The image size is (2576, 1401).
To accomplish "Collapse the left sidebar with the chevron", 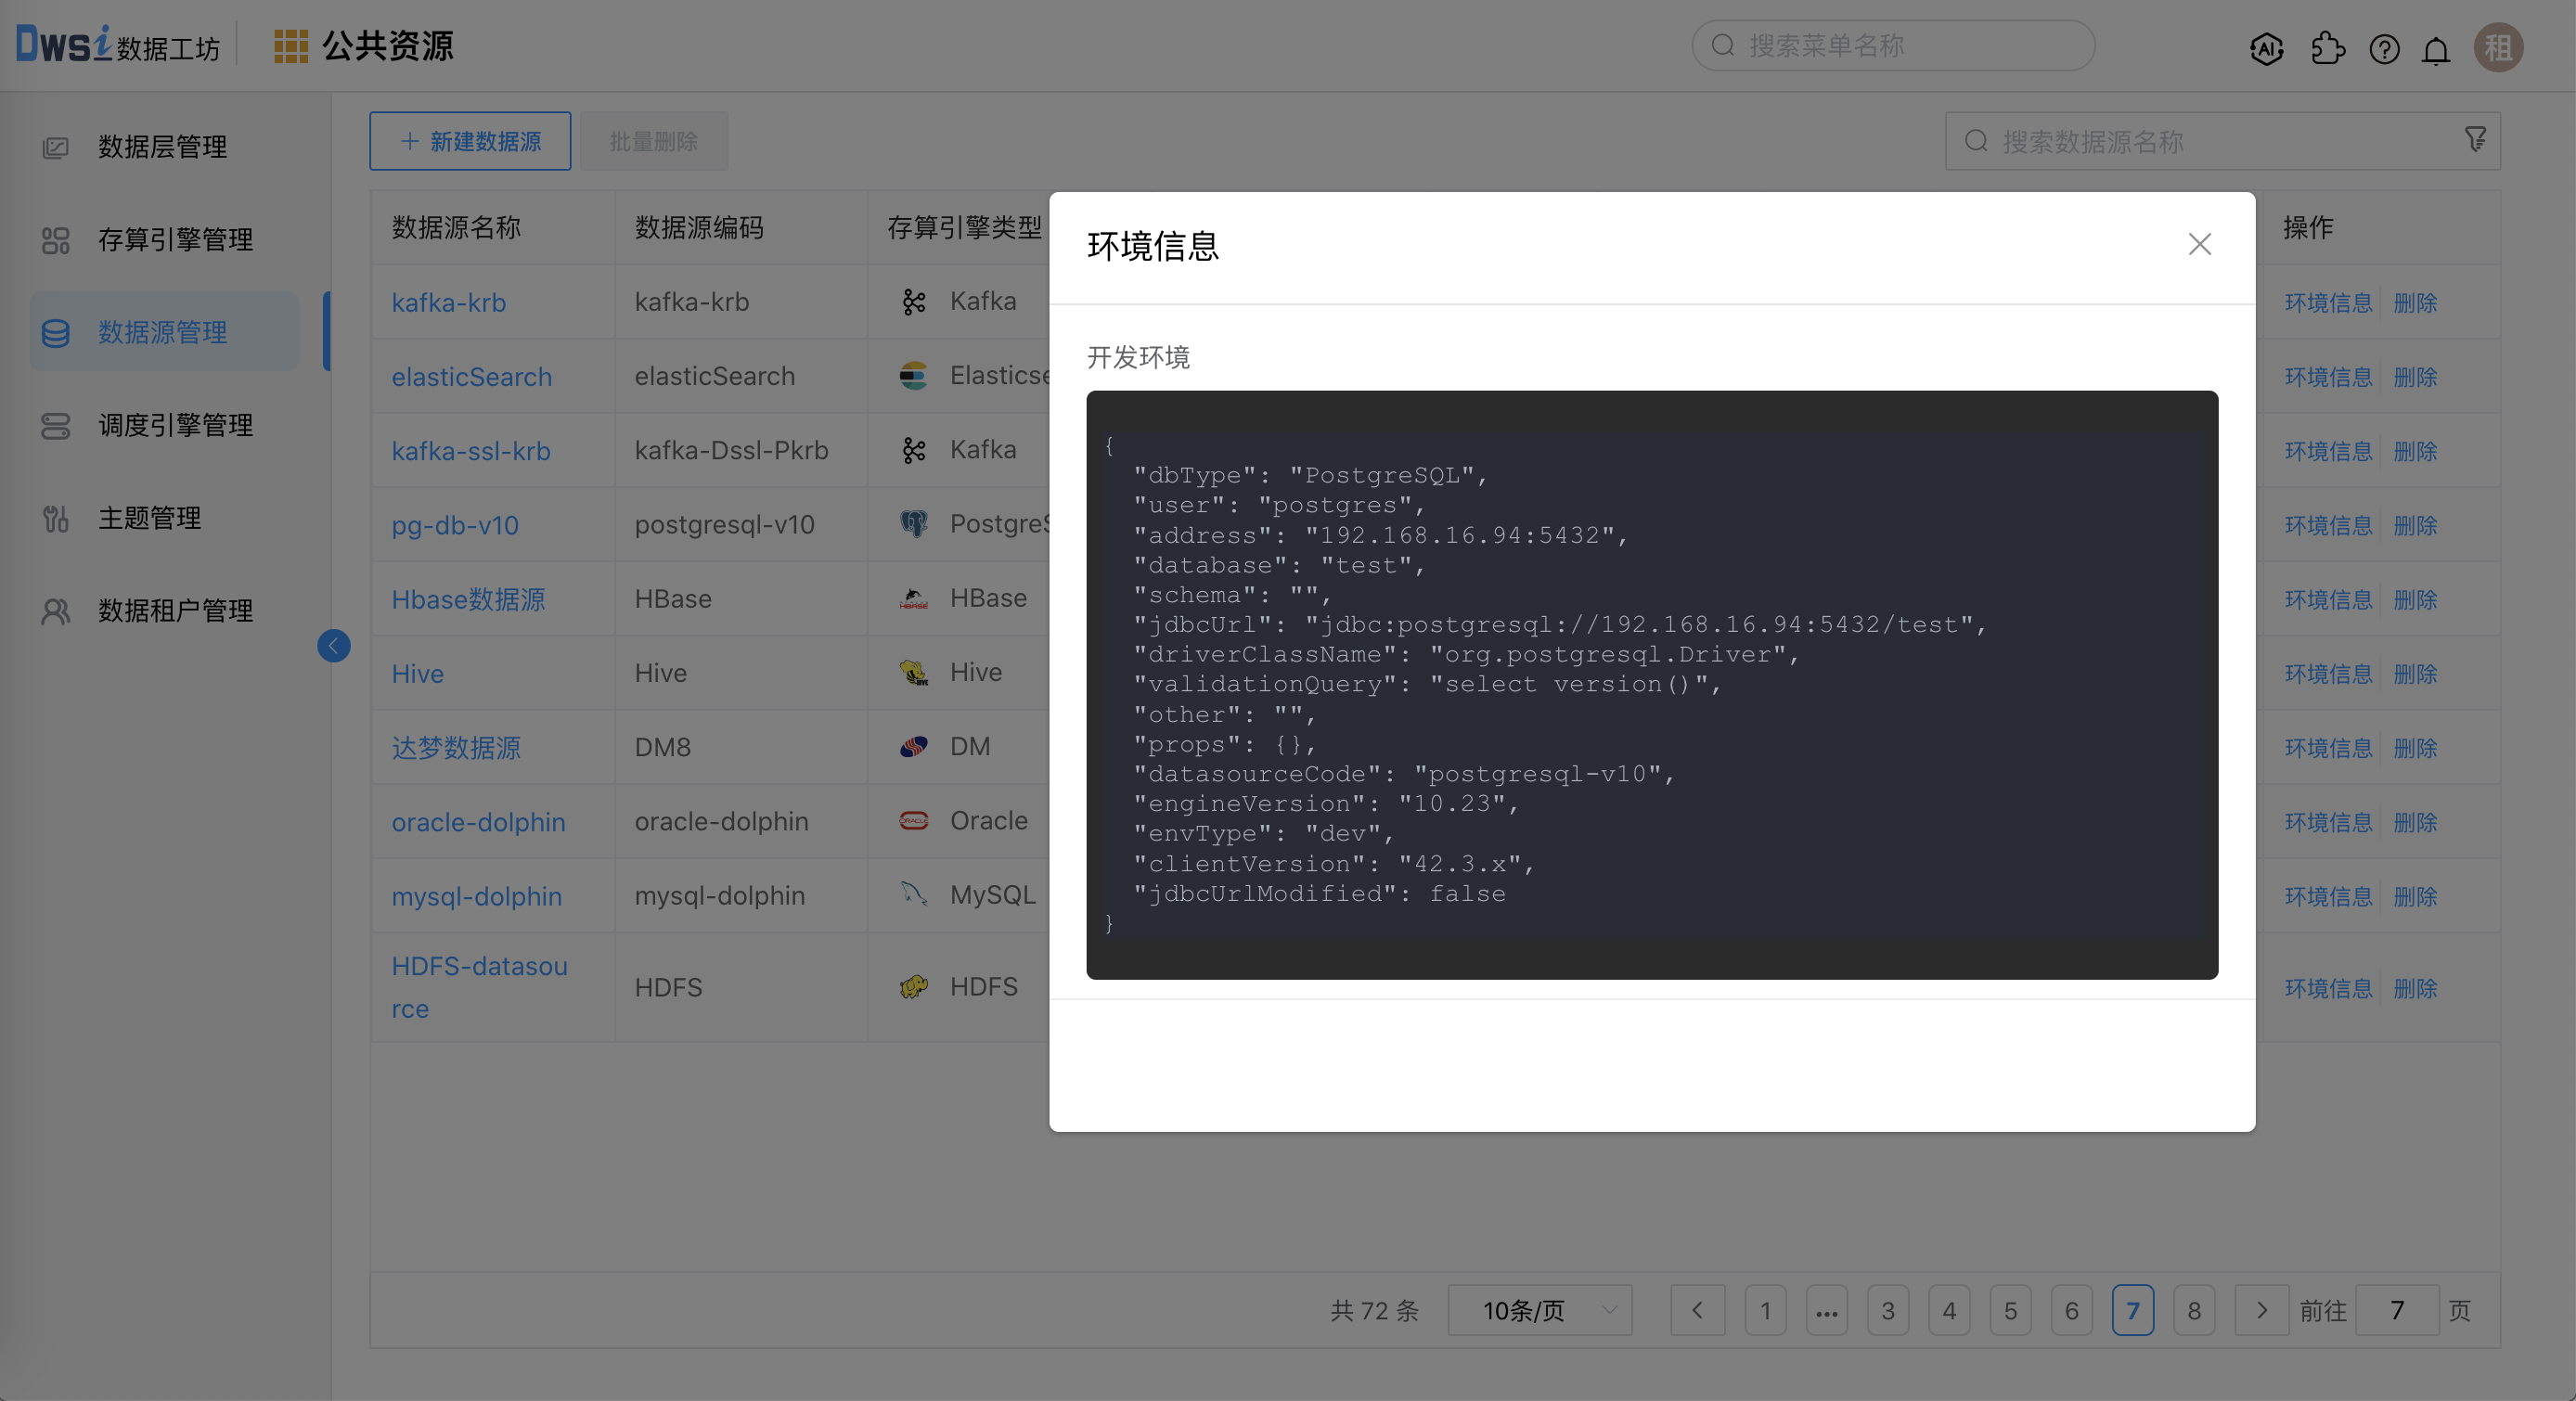I will 334,646.
